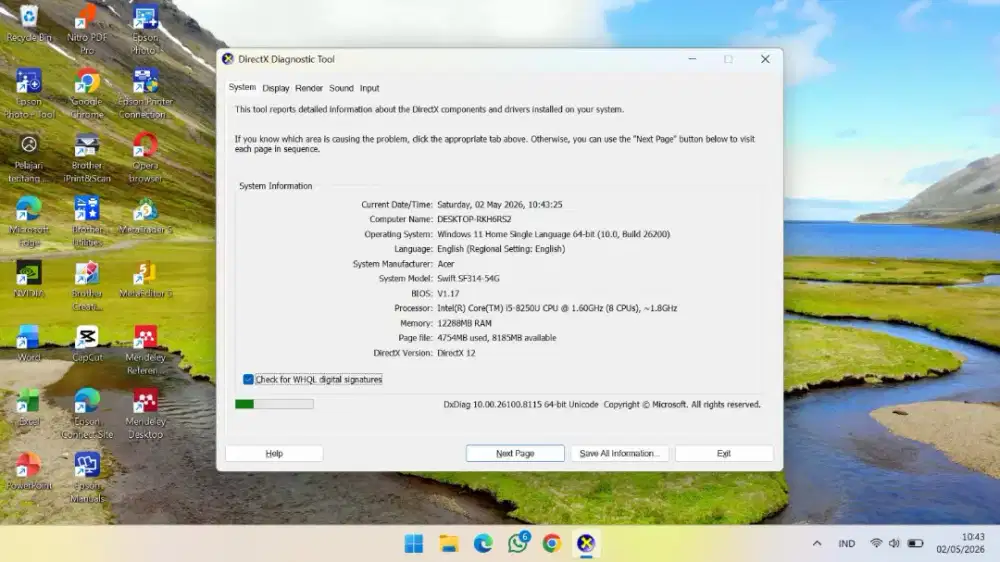Show hidden icons chevron in system tray

pos(817,544)
